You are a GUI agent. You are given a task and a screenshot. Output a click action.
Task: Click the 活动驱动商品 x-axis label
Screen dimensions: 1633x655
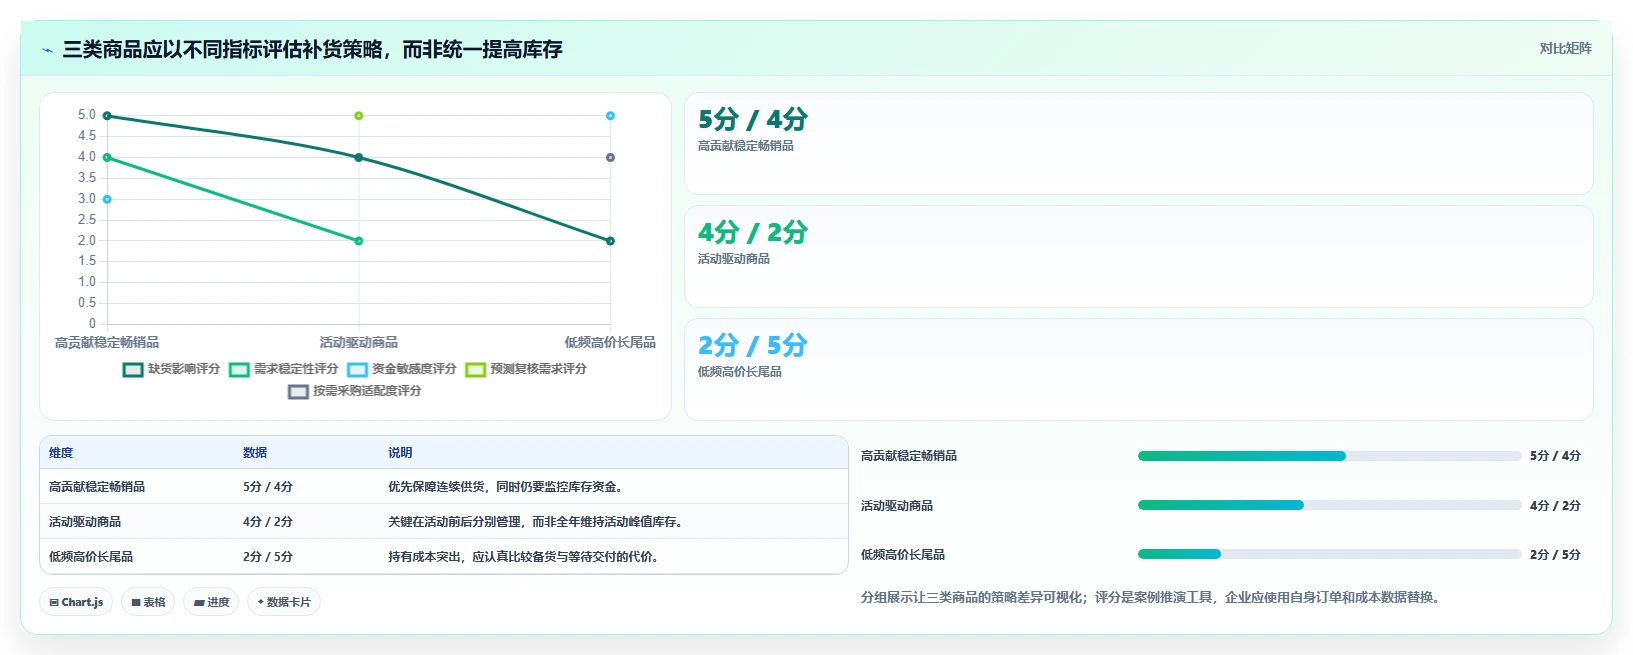[359, 343]
